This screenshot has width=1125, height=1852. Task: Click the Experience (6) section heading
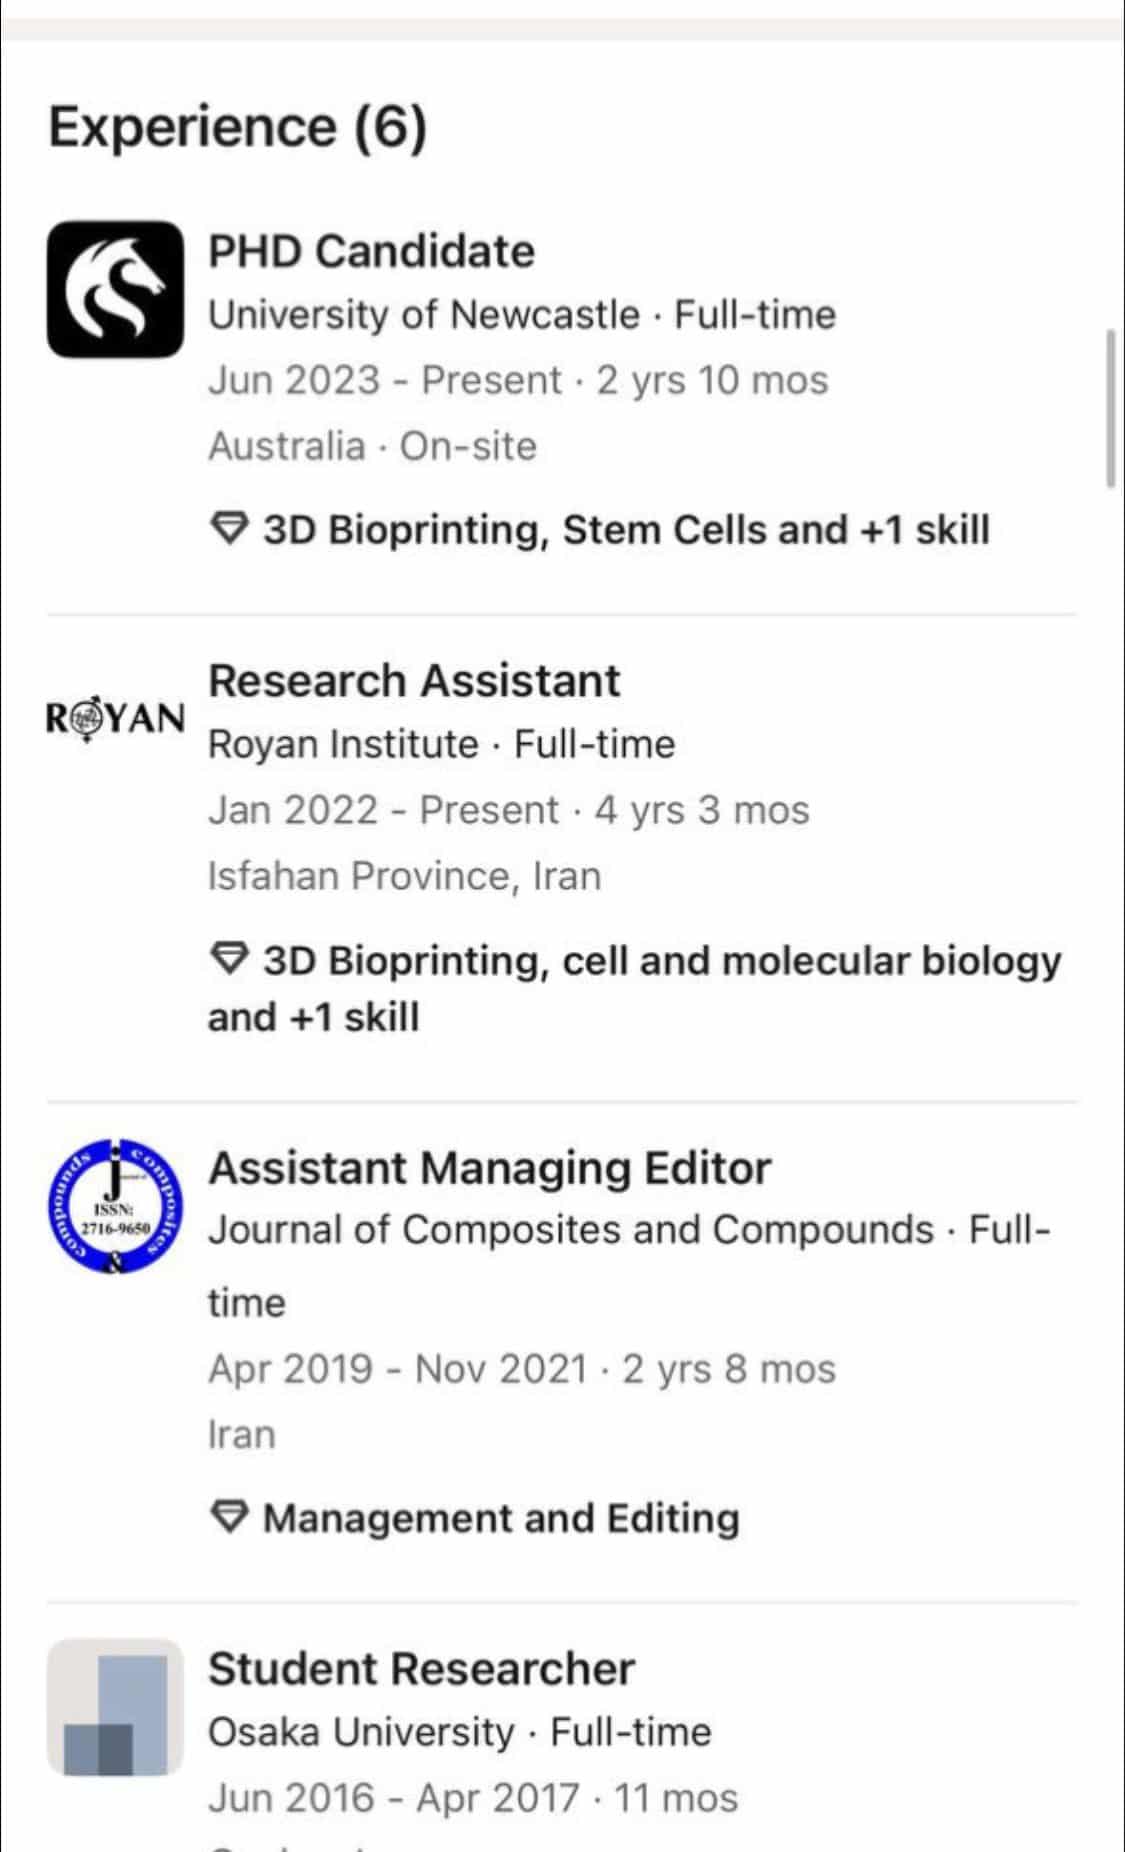pyautogui.click(x=238, y=128)
